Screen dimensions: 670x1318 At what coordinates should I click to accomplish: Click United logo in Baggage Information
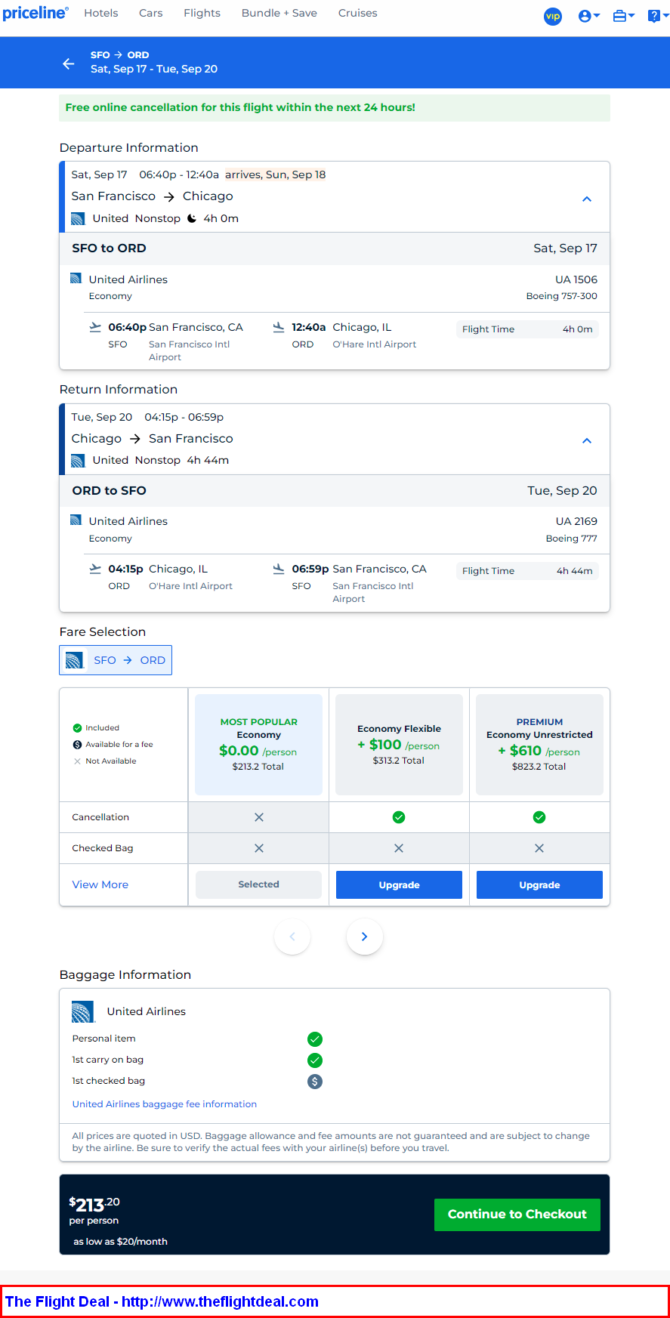(83, 1011)
